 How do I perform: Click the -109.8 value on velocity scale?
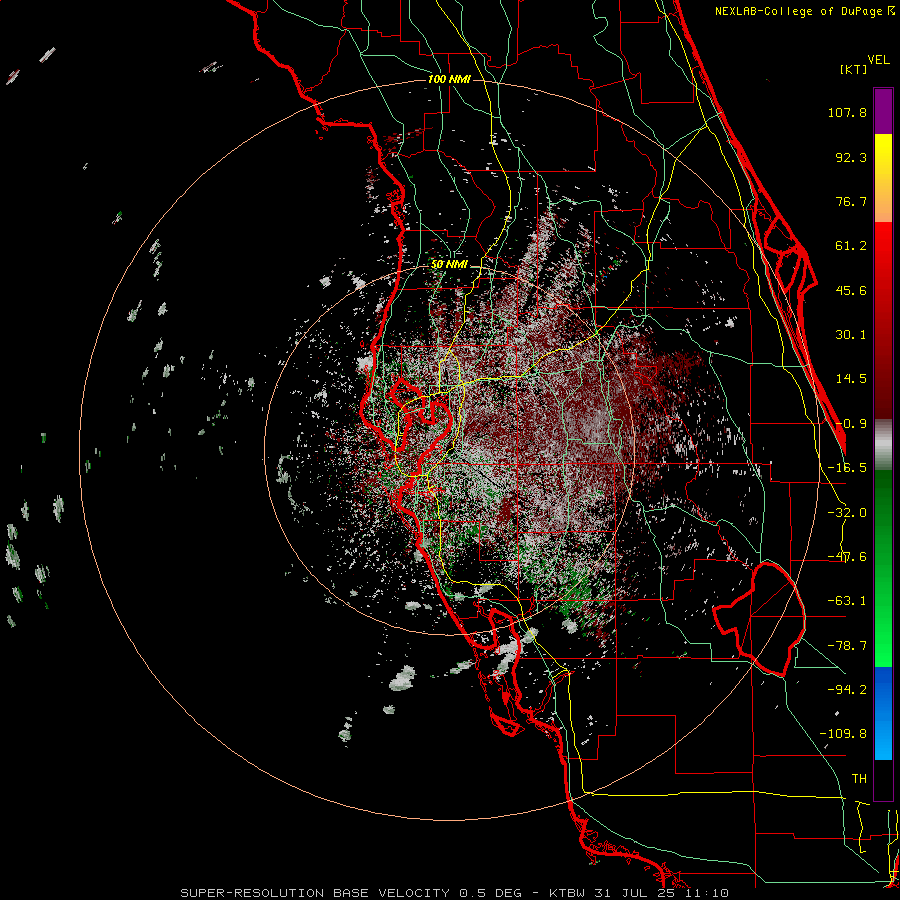point(843,734)
